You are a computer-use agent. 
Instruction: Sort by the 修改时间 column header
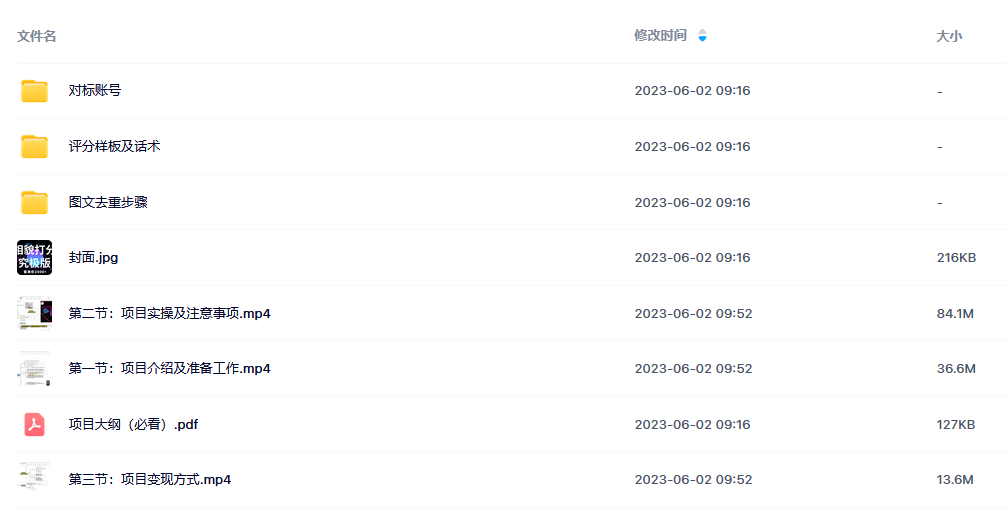point(660,35)
